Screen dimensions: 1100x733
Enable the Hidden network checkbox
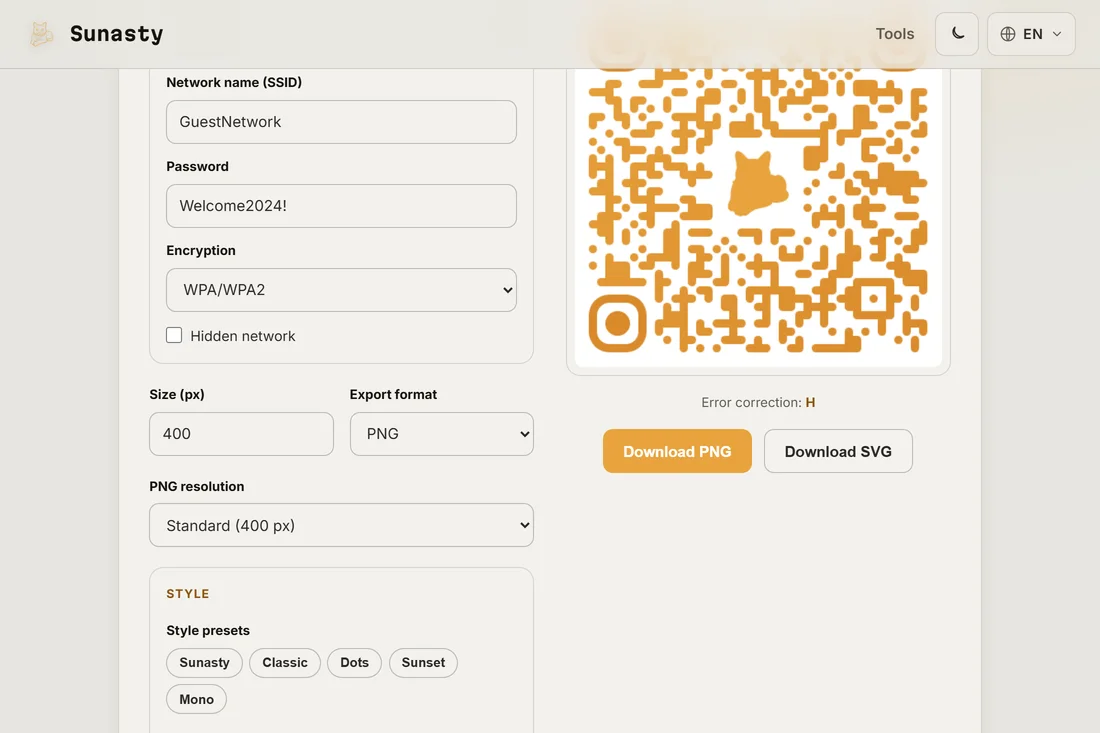[x=174, y=335]
